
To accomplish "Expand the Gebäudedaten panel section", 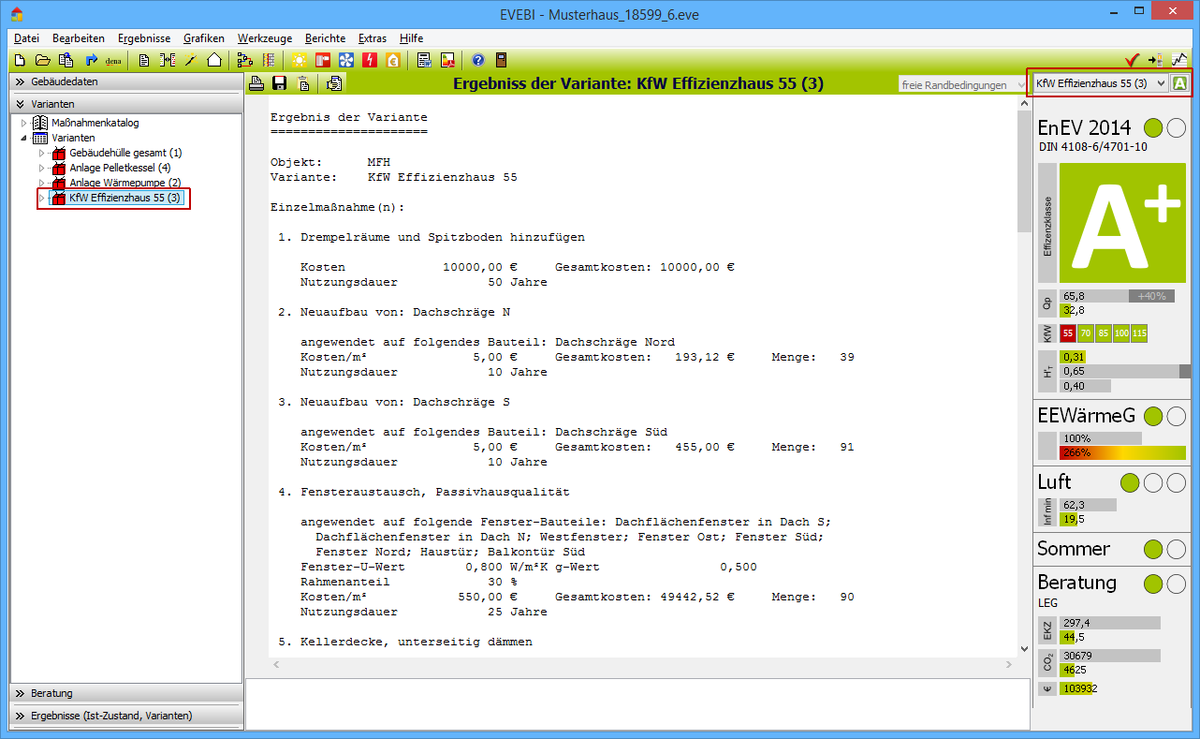I will coord(20,81).
